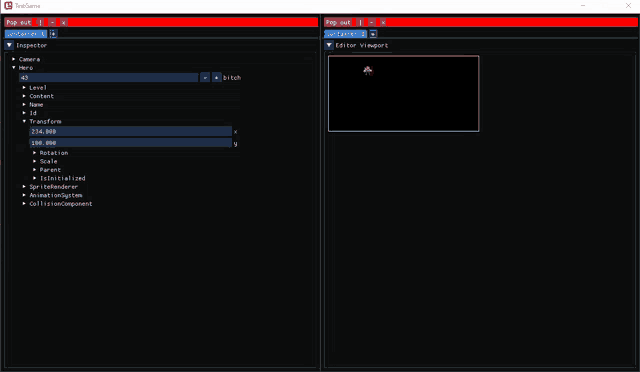The width and height of the screenshot is (640, 372).
Task: Click Pop out in right panel bar
Action: click(338, 22)
